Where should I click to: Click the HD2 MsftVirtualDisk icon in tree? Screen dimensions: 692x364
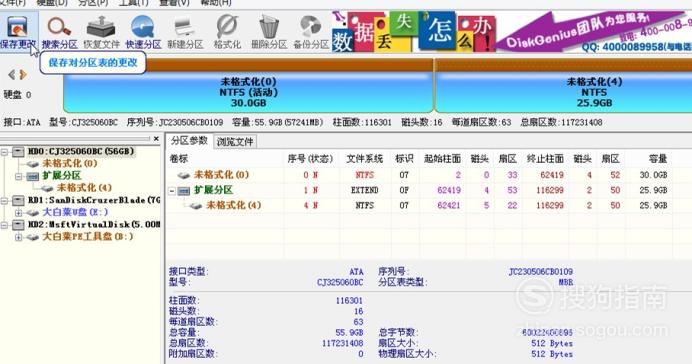click(x=18, y=225)
